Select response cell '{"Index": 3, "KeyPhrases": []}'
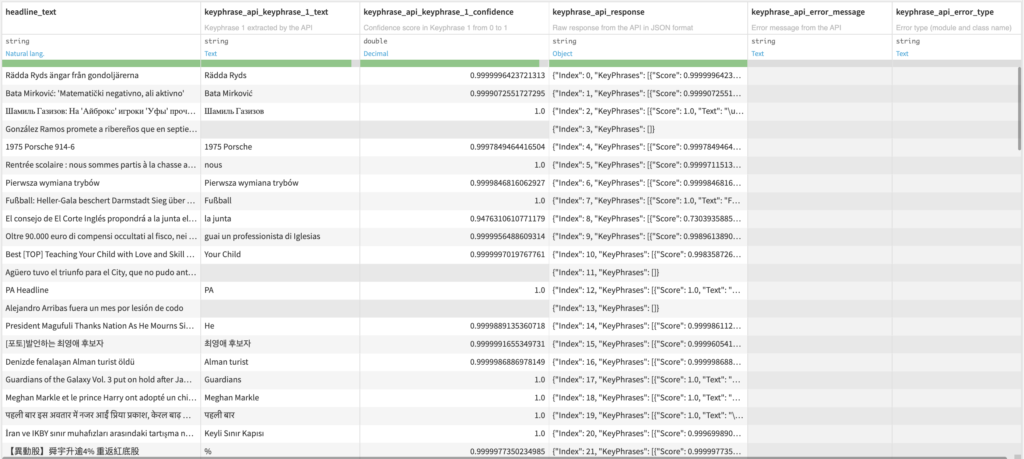 coord(648,129)
